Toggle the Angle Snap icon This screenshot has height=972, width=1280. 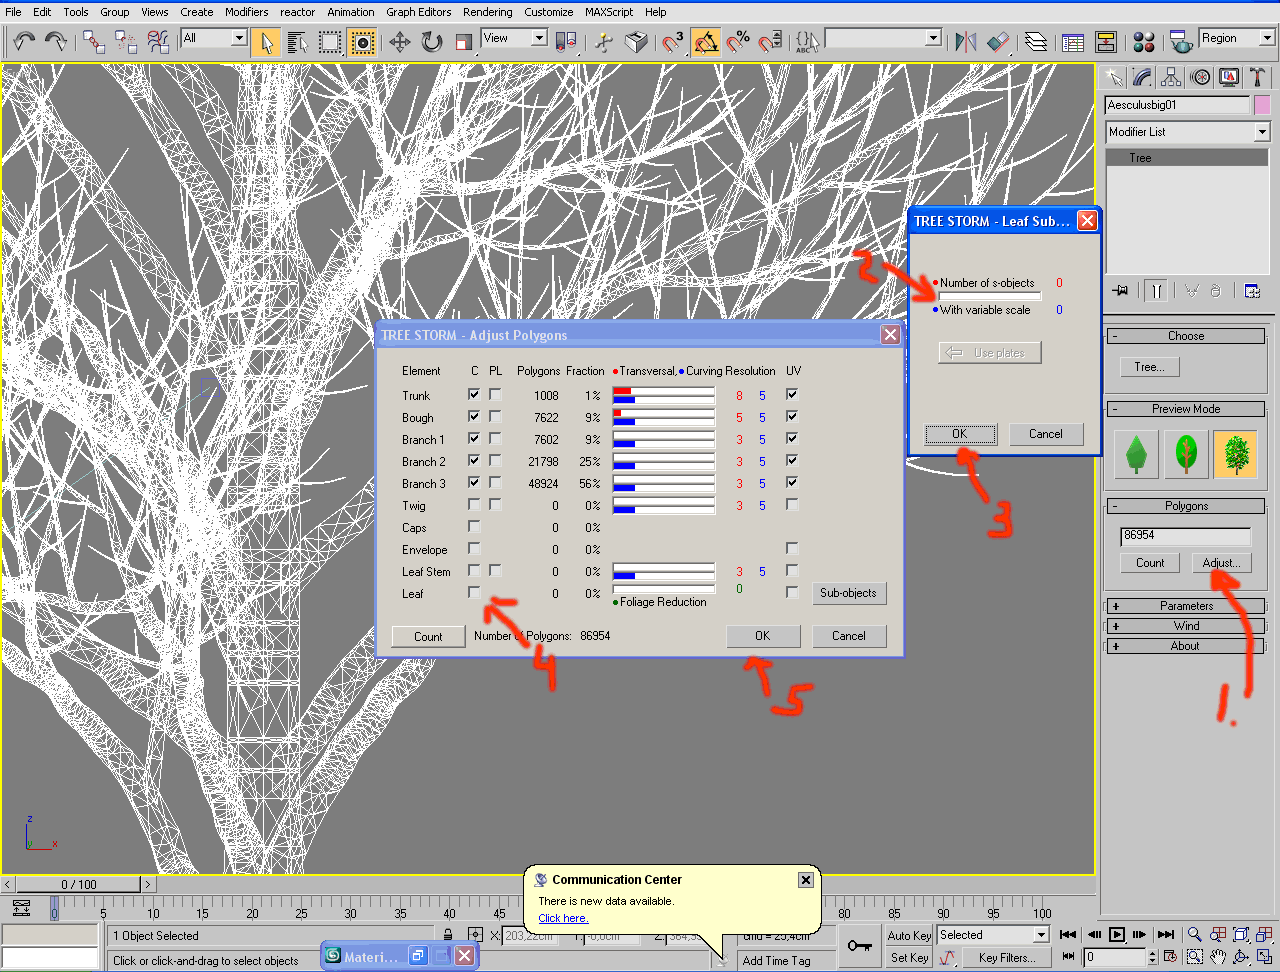click(705, 41)
